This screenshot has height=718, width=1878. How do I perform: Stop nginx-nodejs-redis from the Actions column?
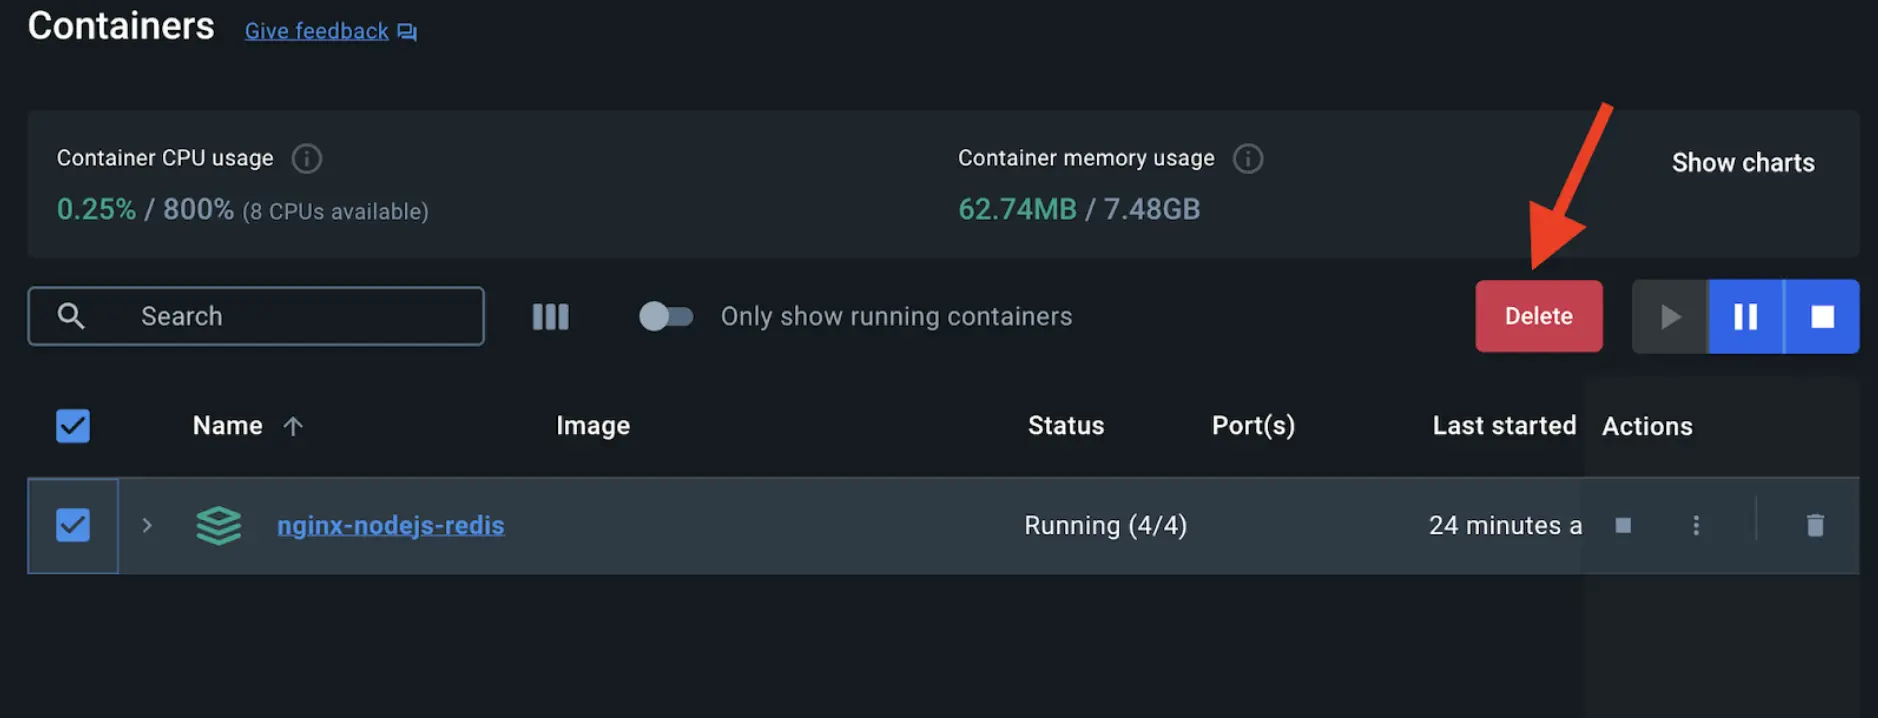pos(1623,525)
